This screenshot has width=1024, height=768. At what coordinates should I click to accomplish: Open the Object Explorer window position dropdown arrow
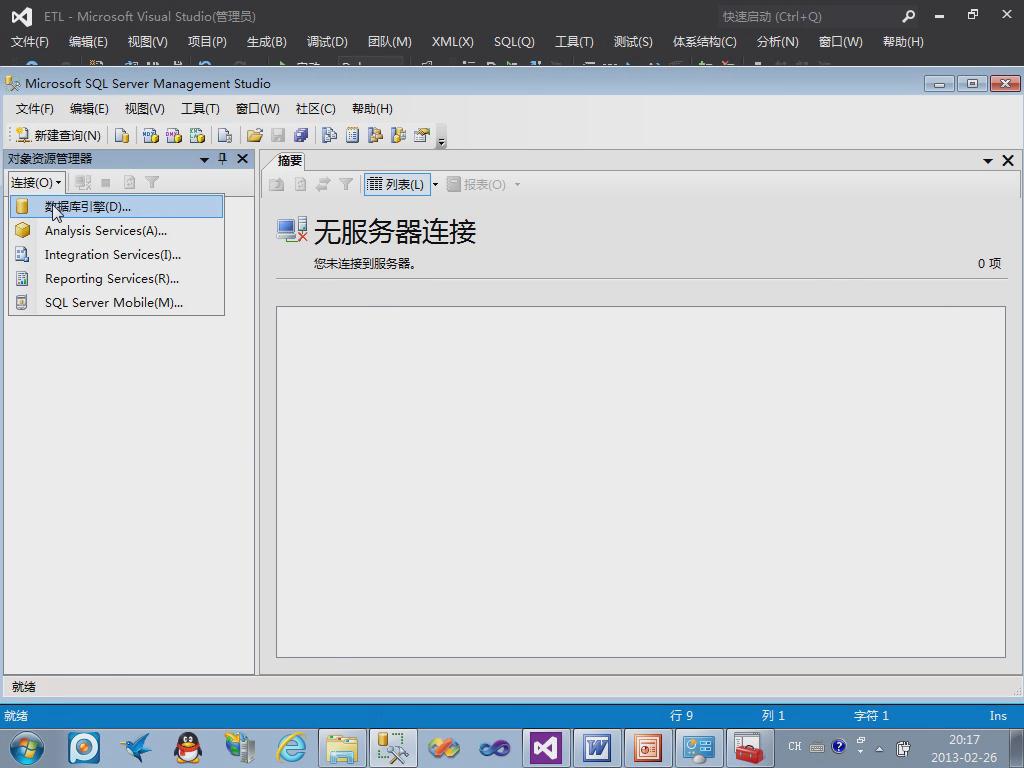pos(204,159)
